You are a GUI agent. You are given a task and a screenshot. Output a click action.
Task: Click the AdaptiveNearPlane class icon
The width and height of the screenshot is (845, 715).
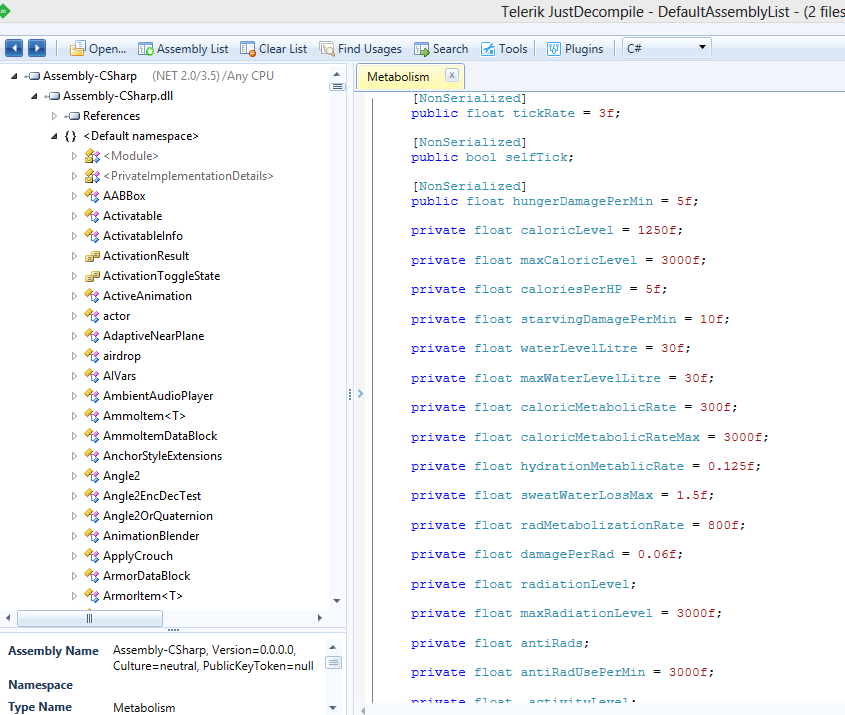[92, 336]
